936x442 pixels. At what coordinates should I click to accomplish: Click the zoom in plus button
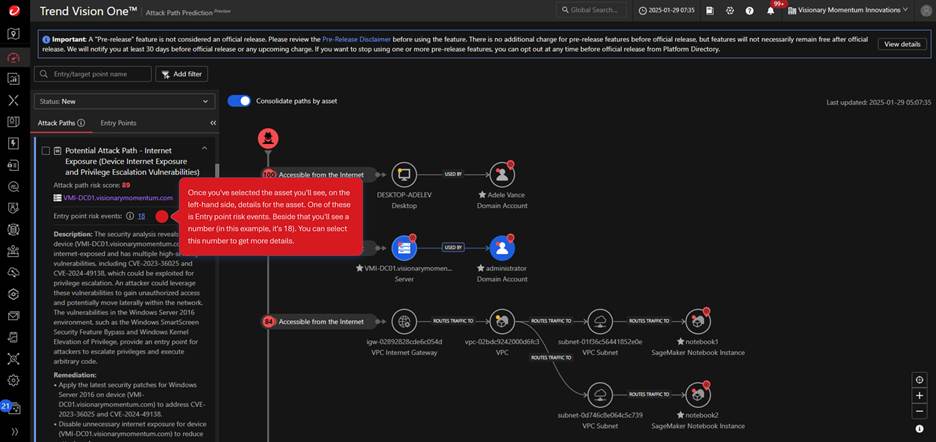(x=919, y=395)
